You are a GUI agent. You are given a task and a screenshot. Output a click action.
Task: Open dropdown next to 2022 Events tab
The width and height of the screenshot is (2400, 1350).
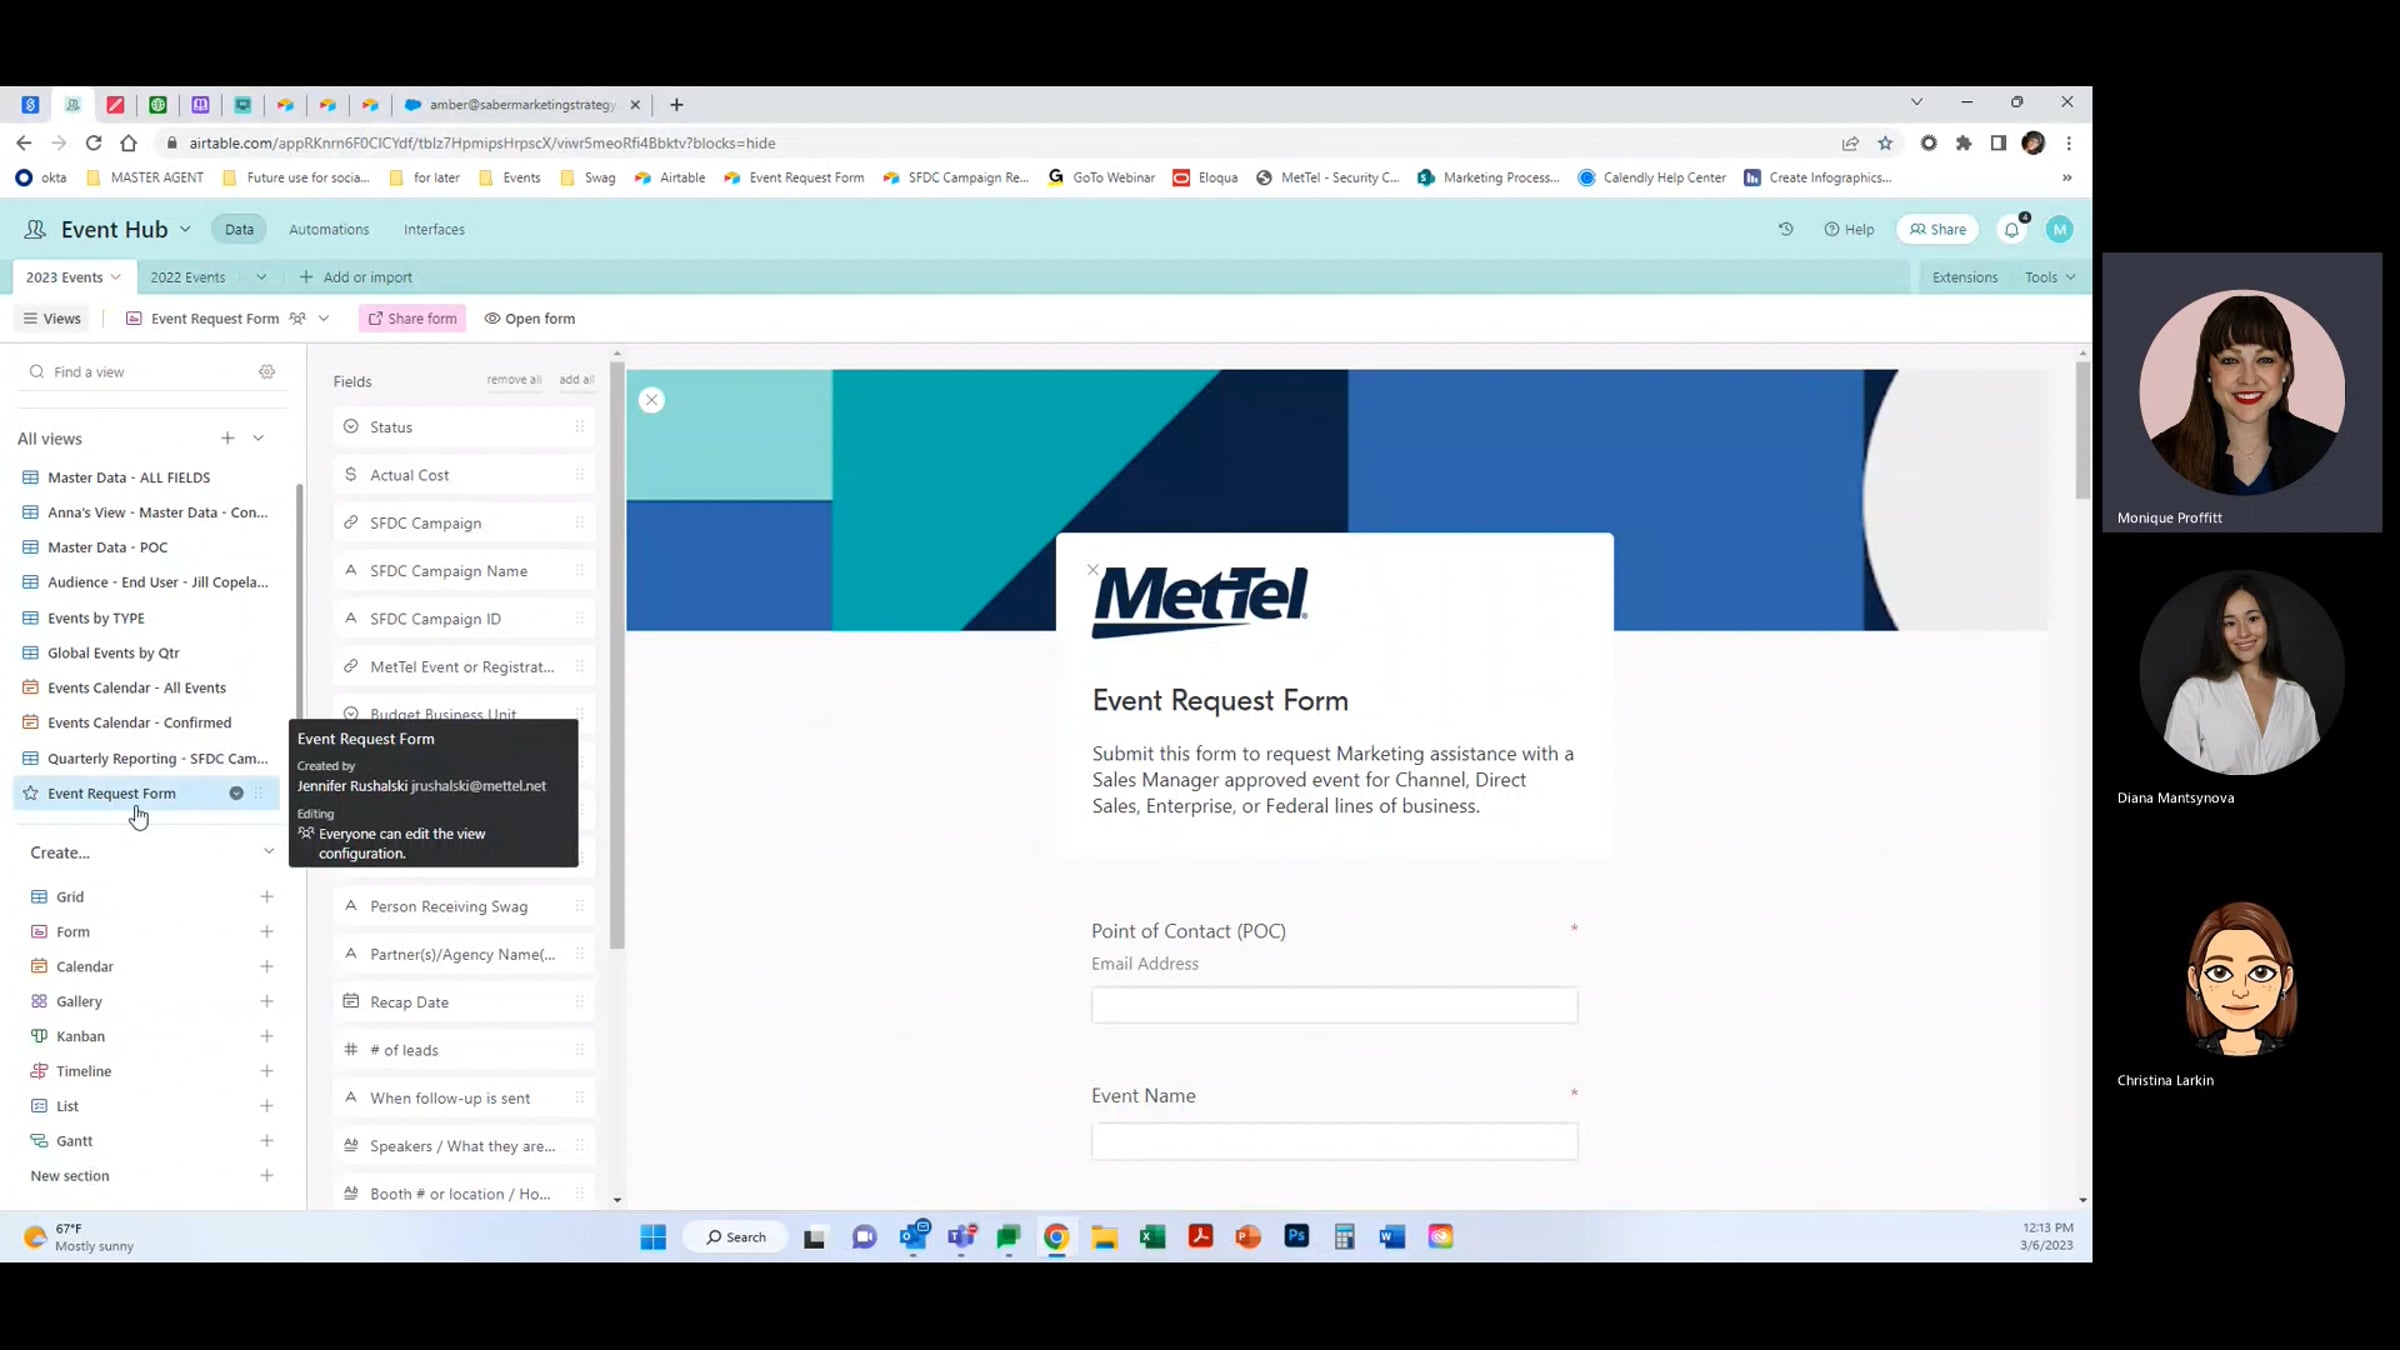click(x=261, y=277)
